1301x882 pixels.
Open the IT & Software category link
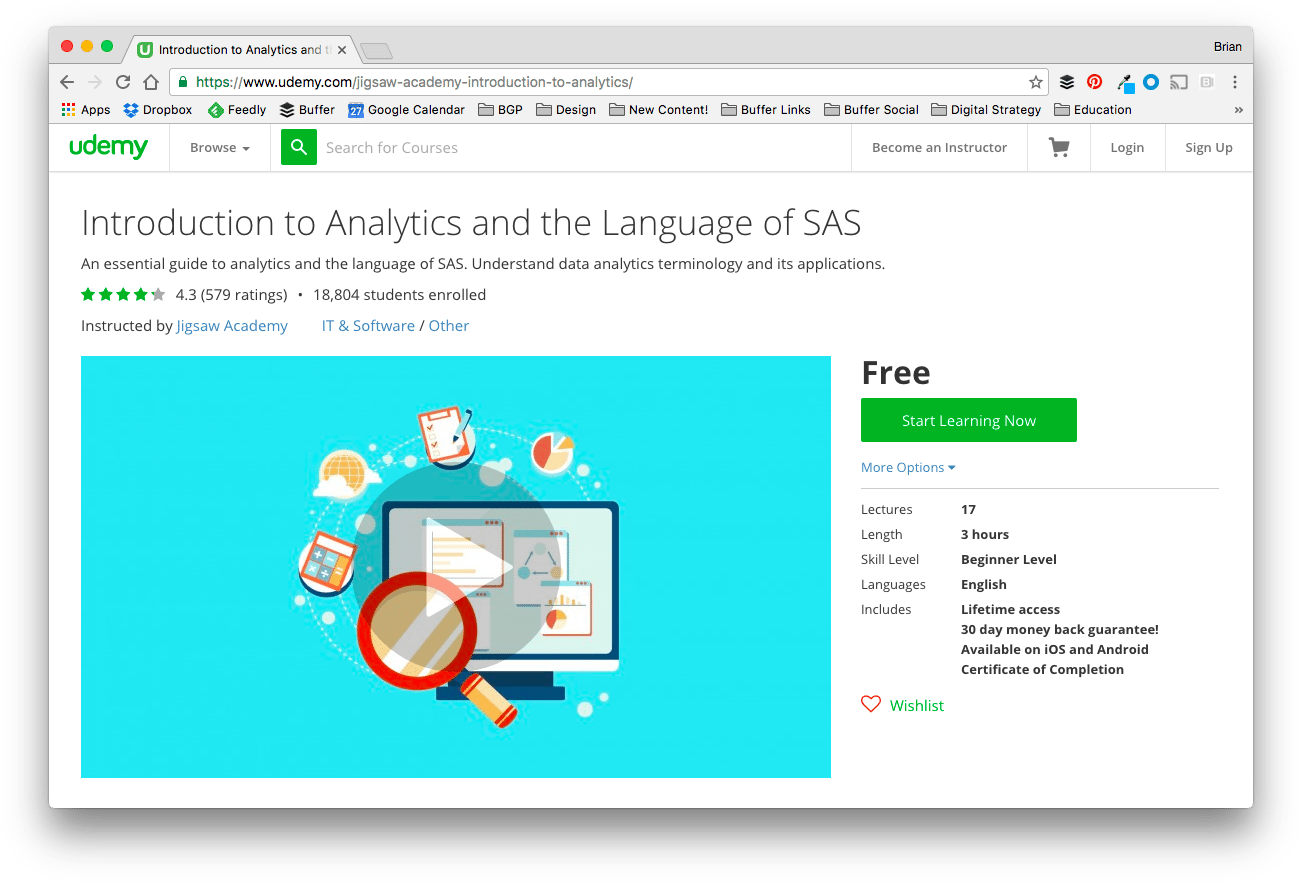(368, 325)
